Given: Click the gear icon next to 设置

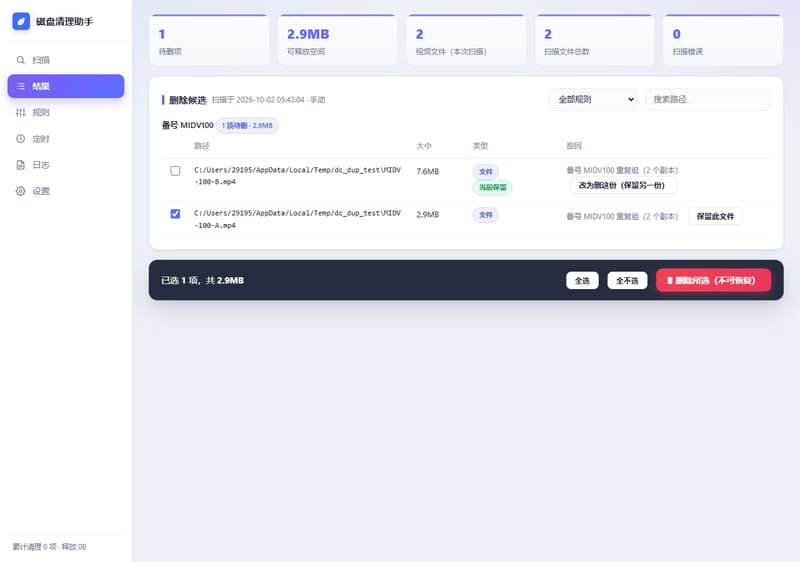Looking at the screenshot, I should click(x=20, y=191).
